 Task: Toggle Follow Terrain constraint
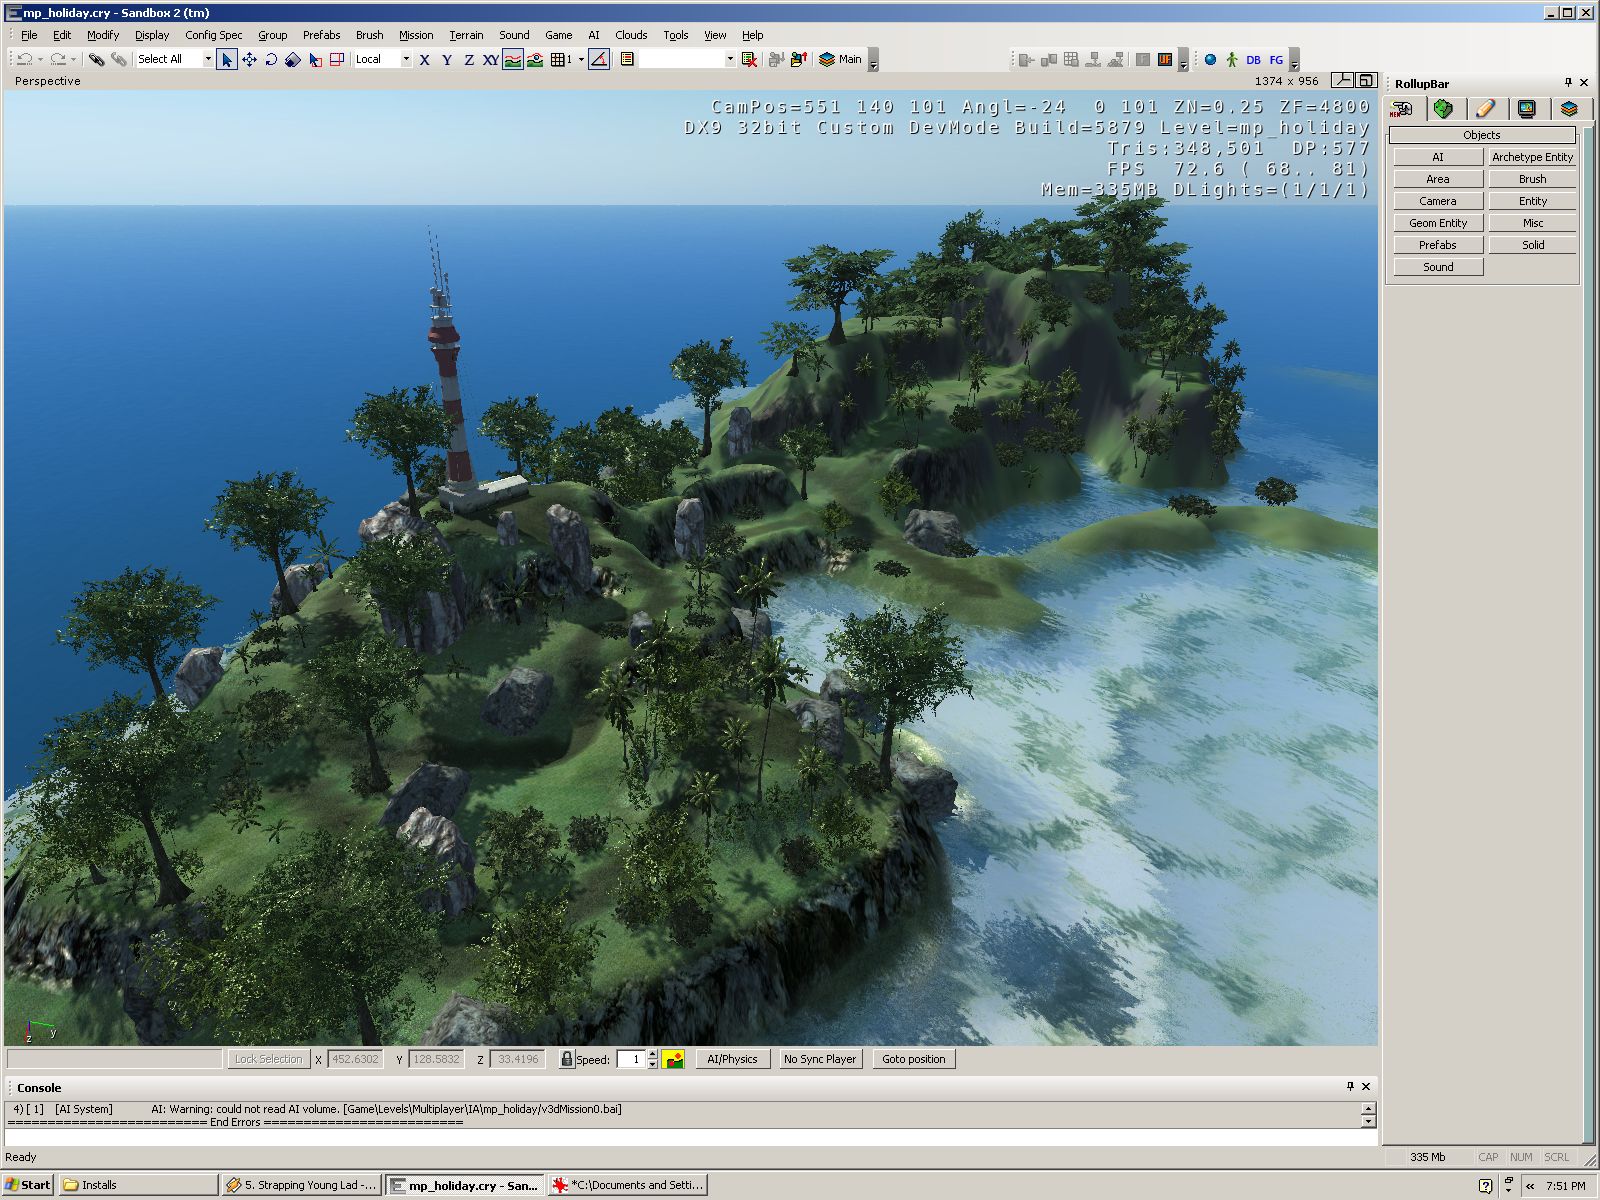pos(513,59)
